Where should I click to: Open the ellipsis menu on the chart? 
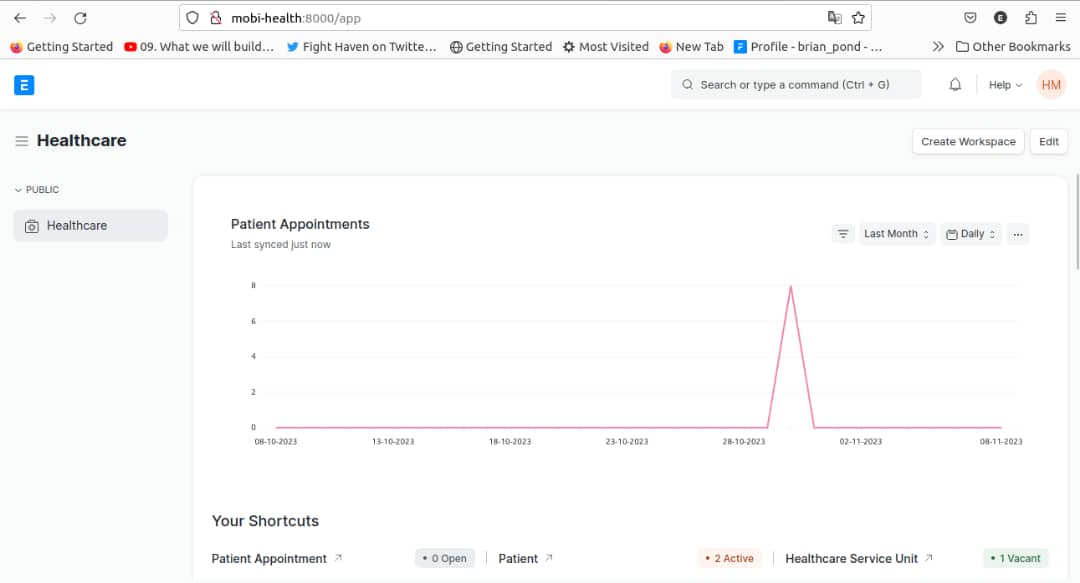click(x=1018, y=233)
